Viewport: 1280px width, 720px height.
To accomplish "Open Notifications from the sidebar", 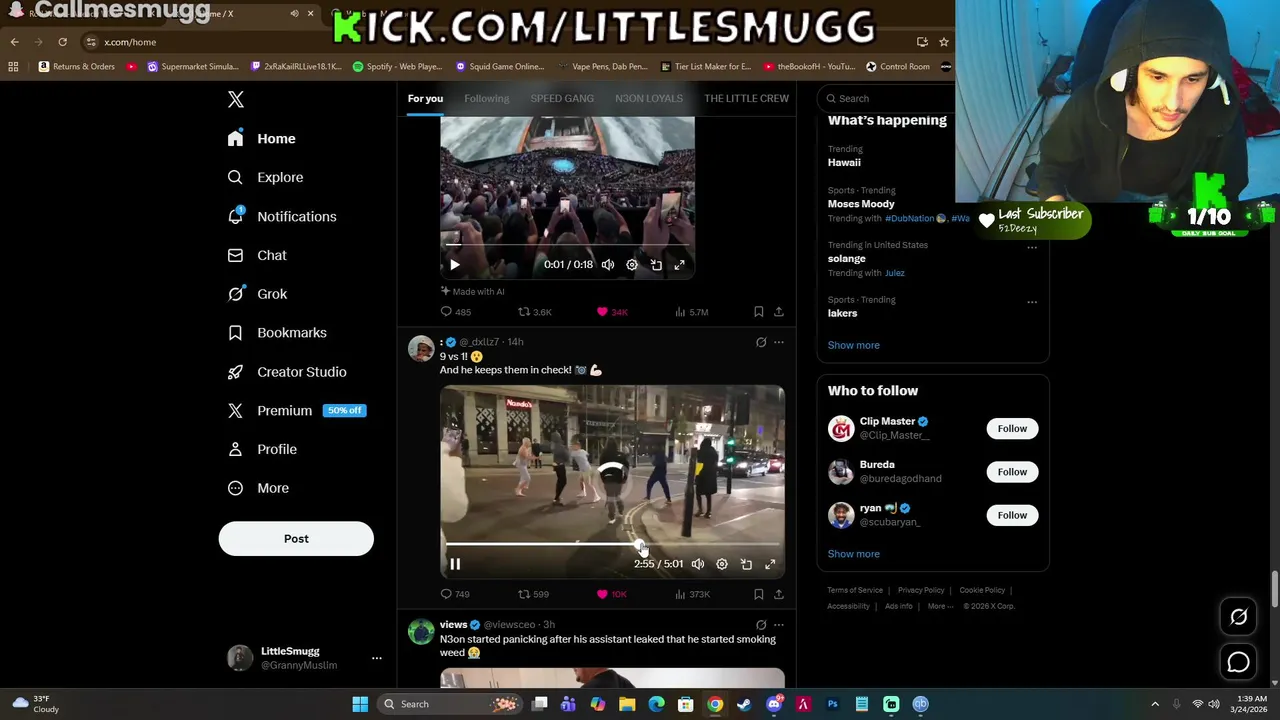I will click(x=282, y=216).
